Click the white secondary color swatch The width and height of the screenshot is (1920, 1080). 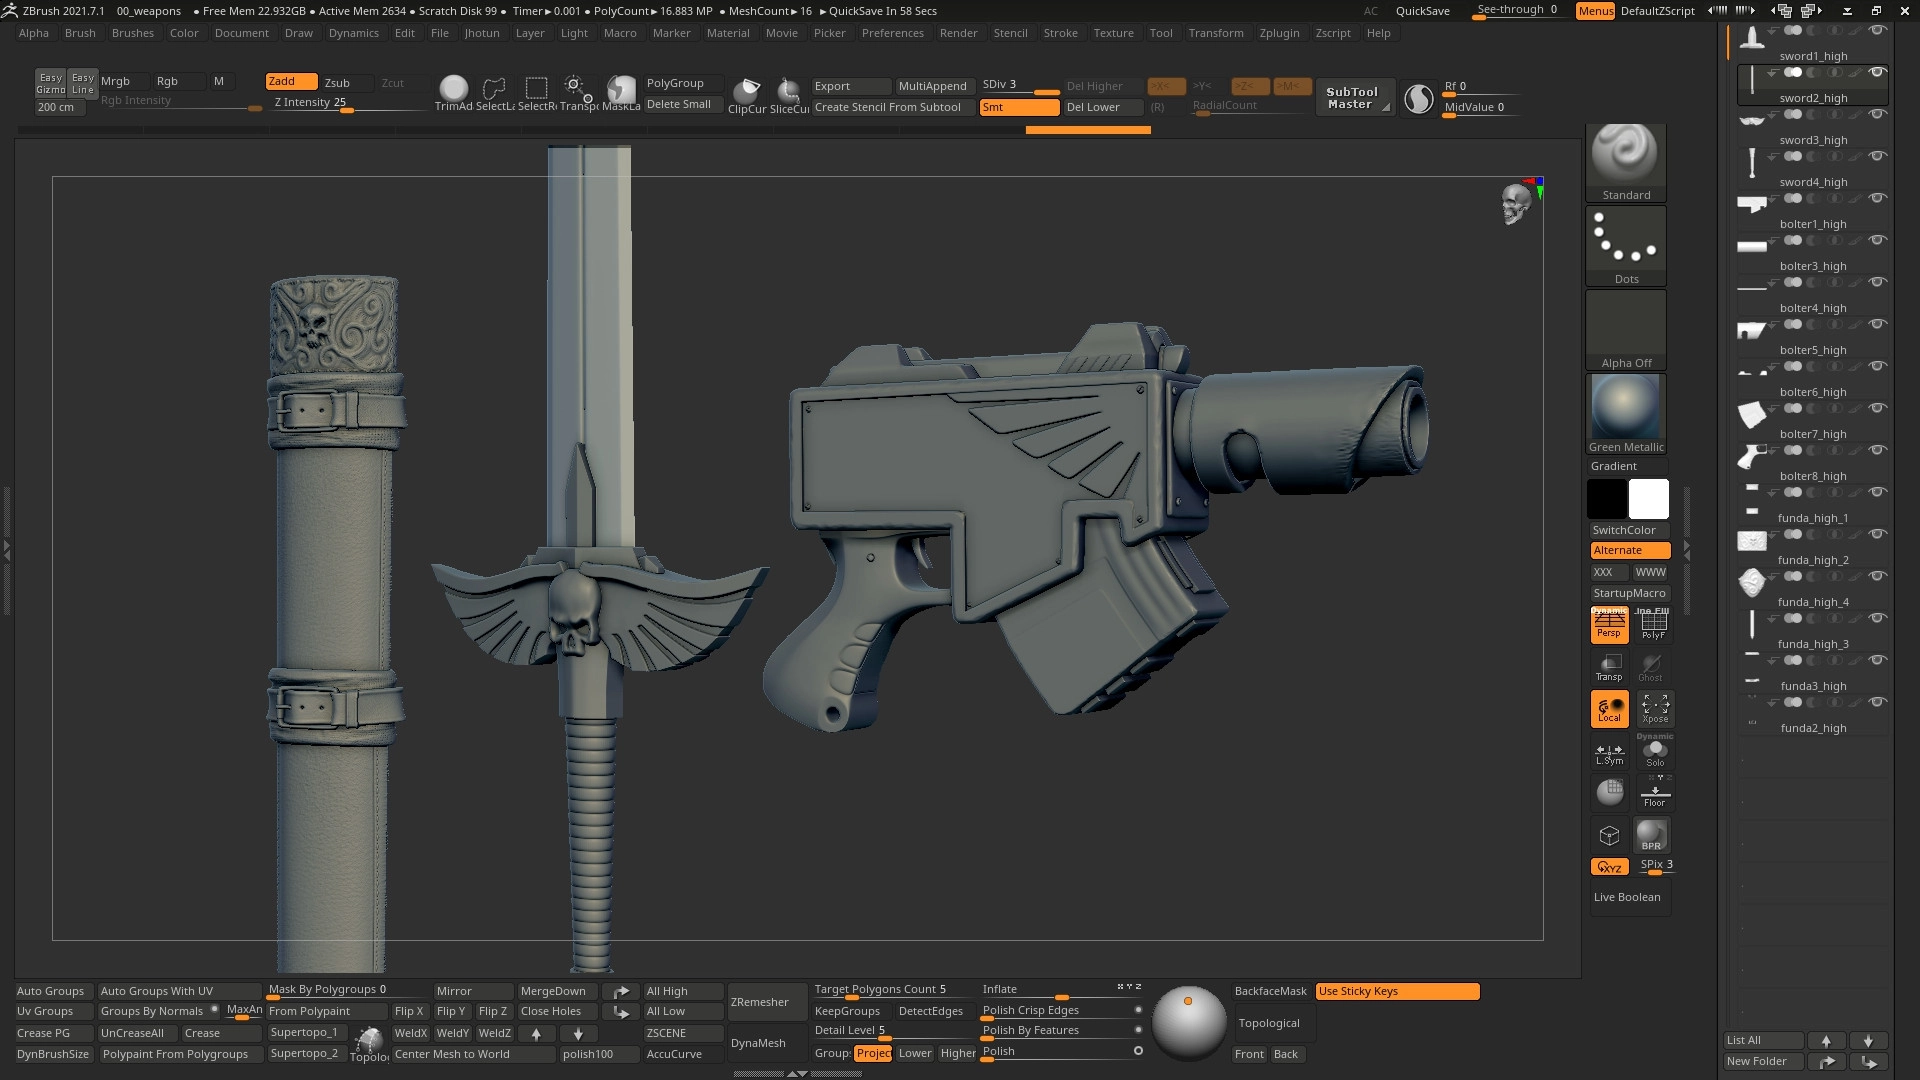(1648, 499)
